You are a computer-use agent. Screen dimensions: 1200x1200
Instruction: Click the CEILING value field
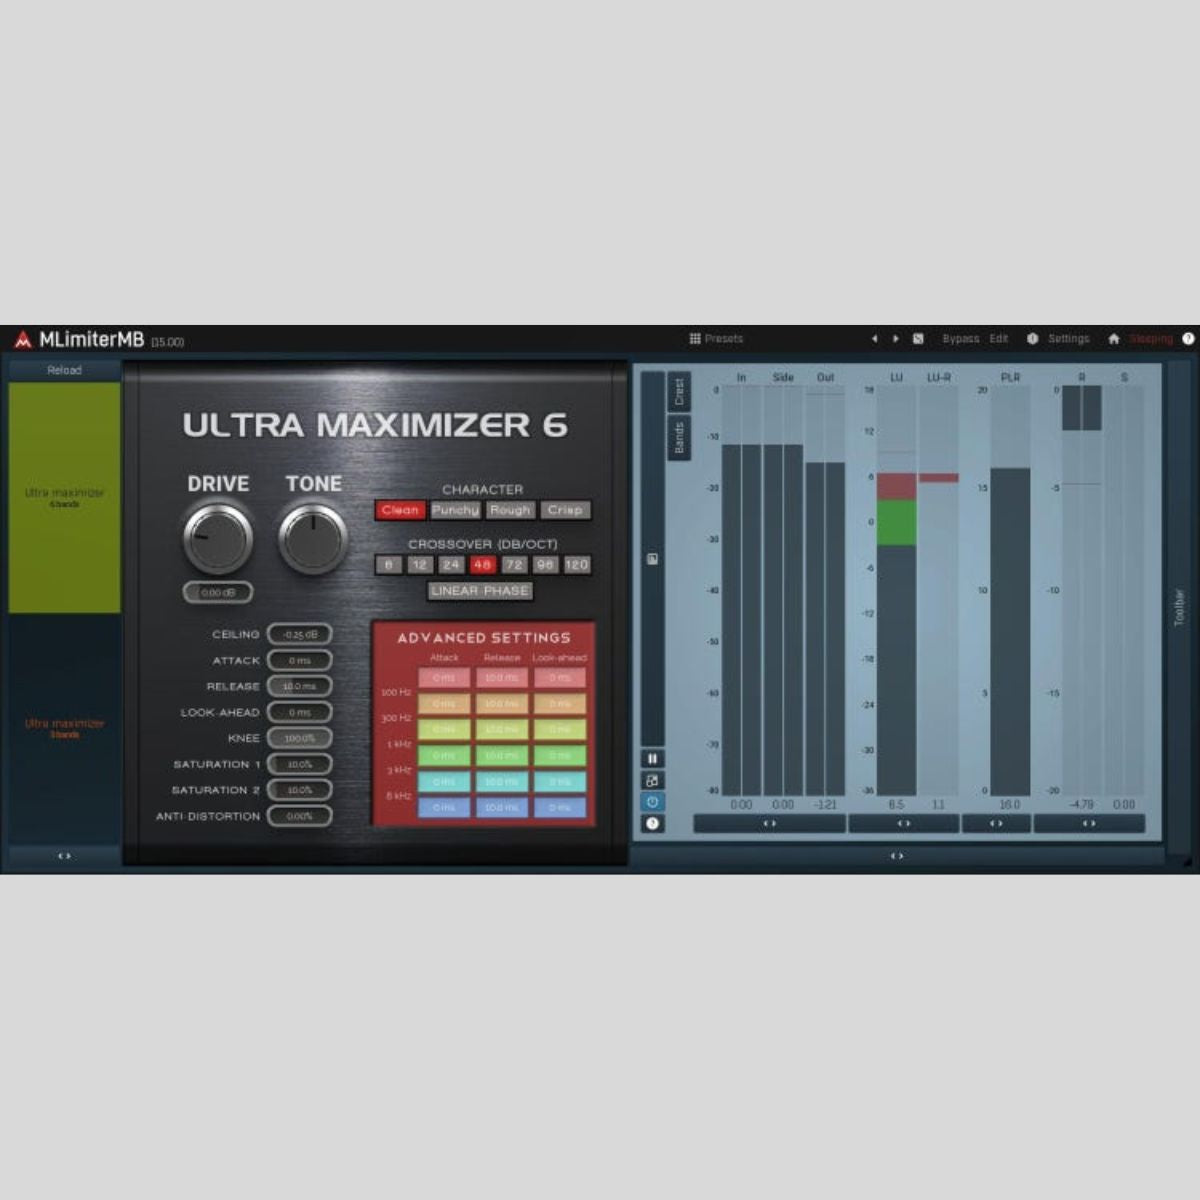point(299,634)
